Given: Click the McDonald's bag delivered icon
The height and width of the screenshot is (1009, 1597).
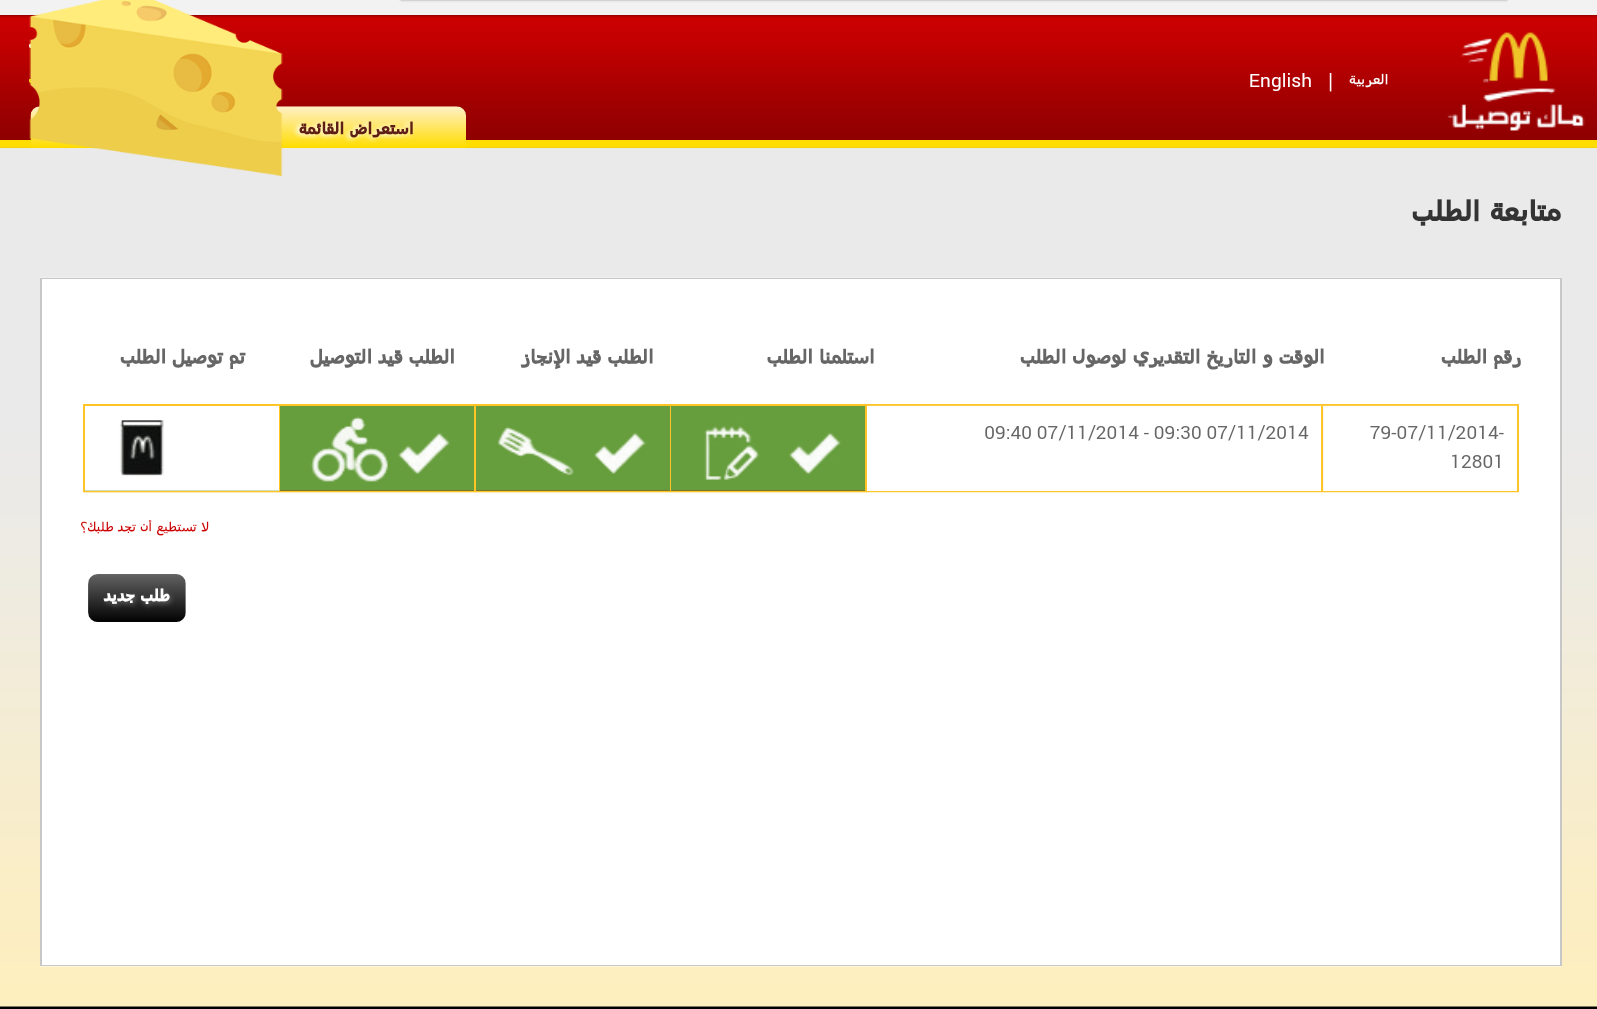Looking at the screenshot, I should point(142,447).
